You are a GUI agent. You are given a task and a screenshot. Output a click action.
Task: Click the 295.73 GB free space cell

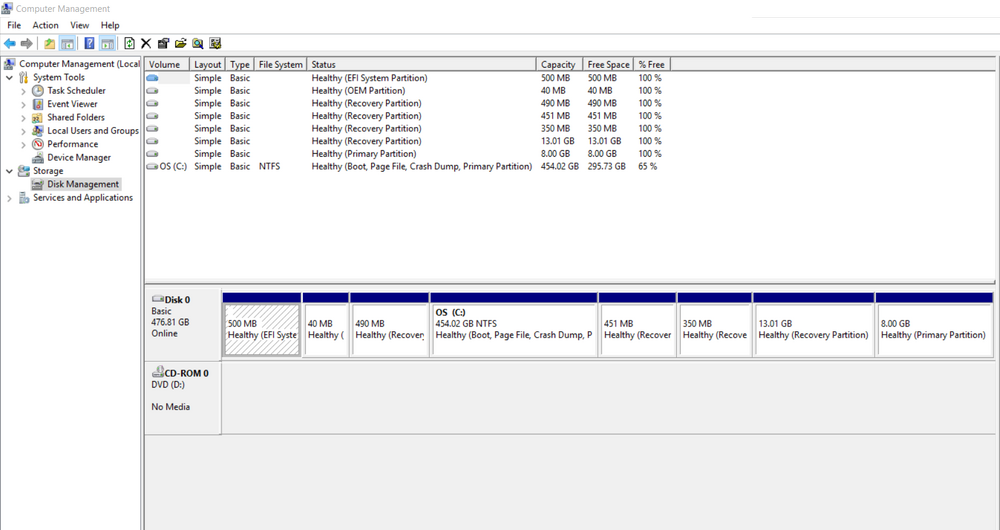tap(607, 166)
